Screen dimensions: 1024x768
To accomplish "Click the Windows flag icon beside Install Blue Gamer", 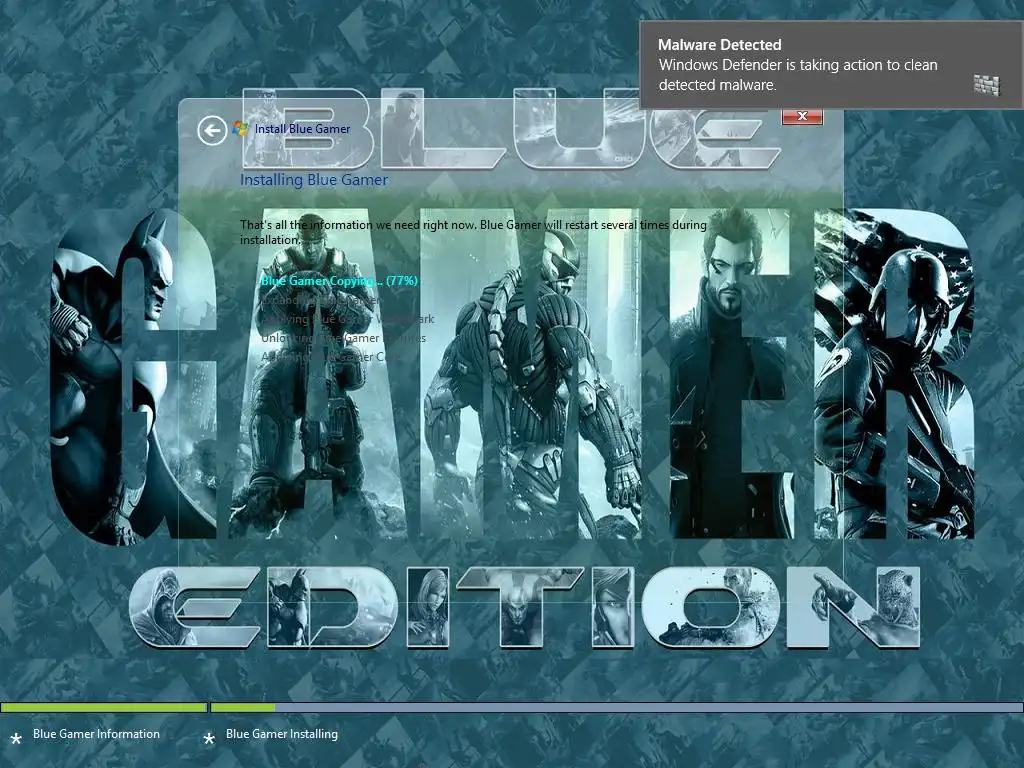I will pos(240,129).
